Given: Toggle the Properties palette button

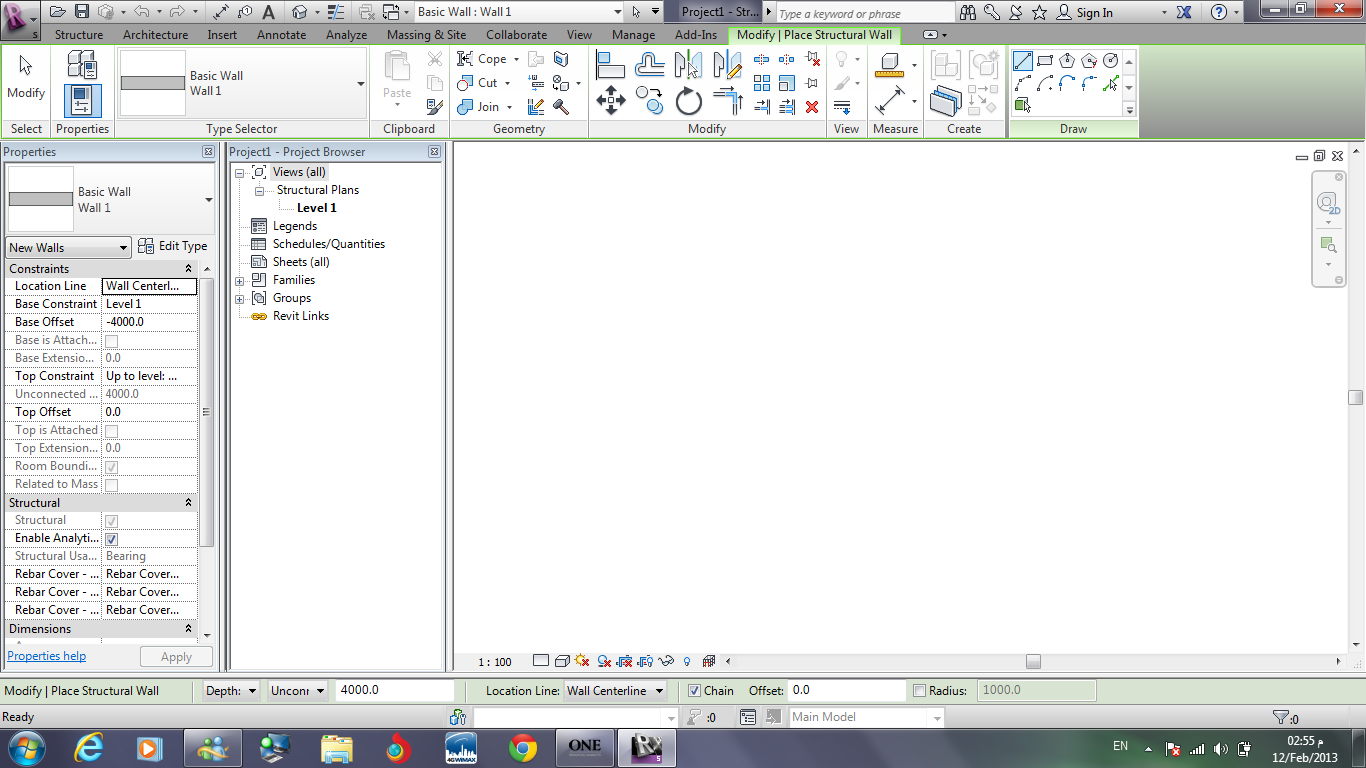Looking at the screenshot, I should point(82,101).
